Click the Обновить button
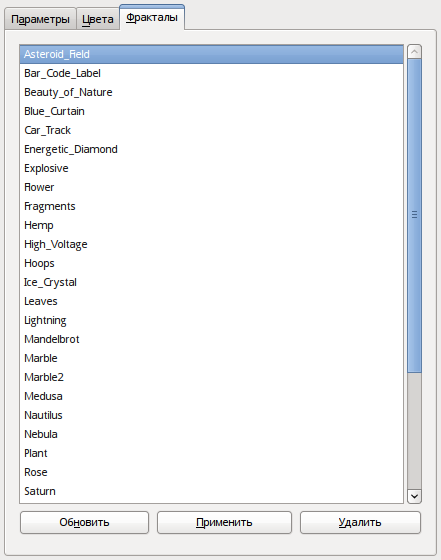The image size is (441, 560). pyautogui.click(x=84, y=522)
